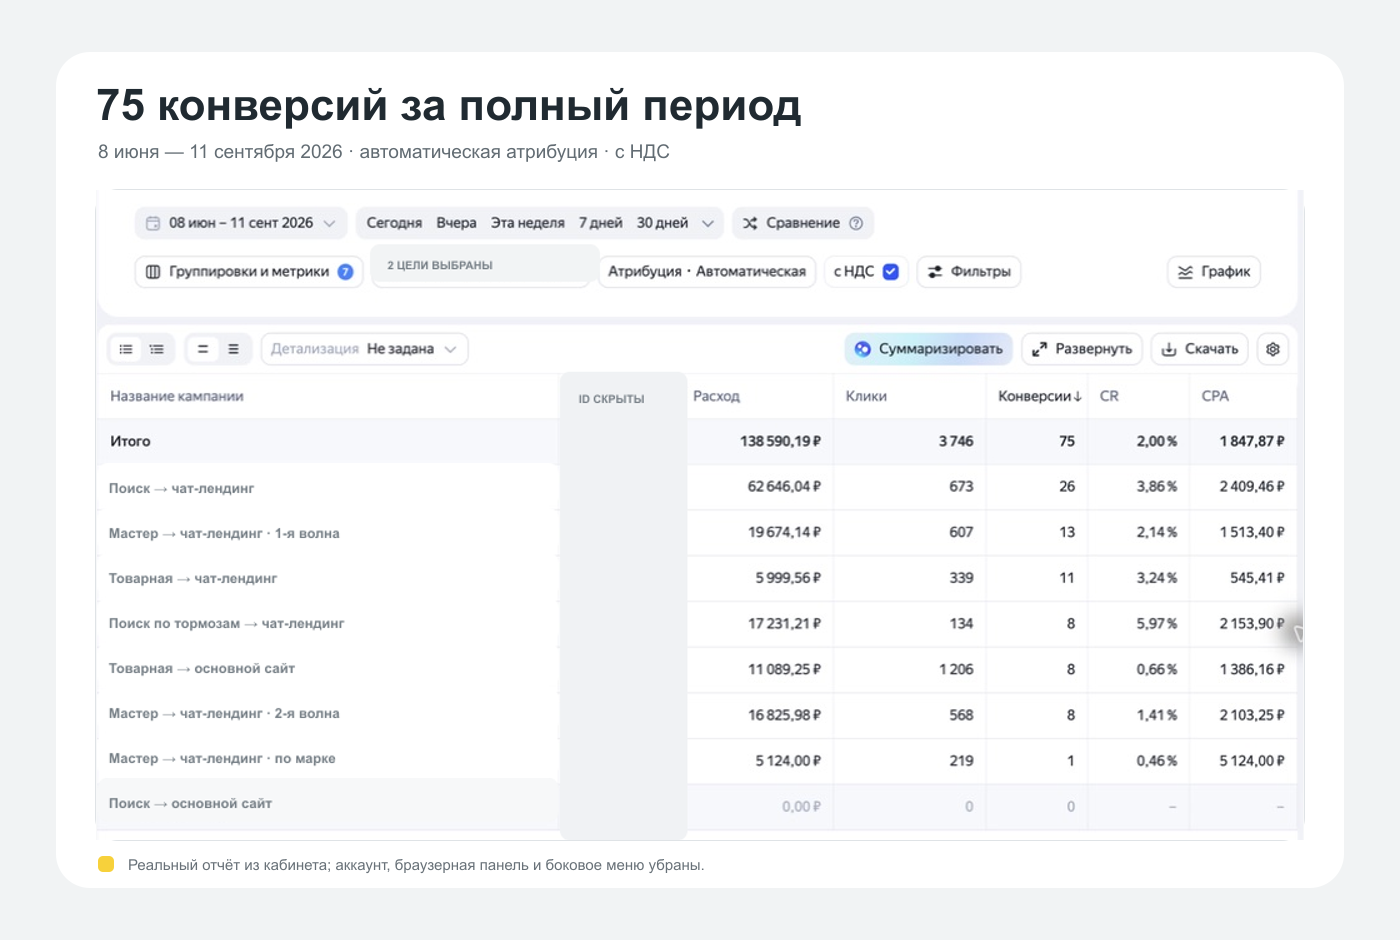Select the dense three-line row density icon
This screenshot has width=1400, height=940.
233,349
